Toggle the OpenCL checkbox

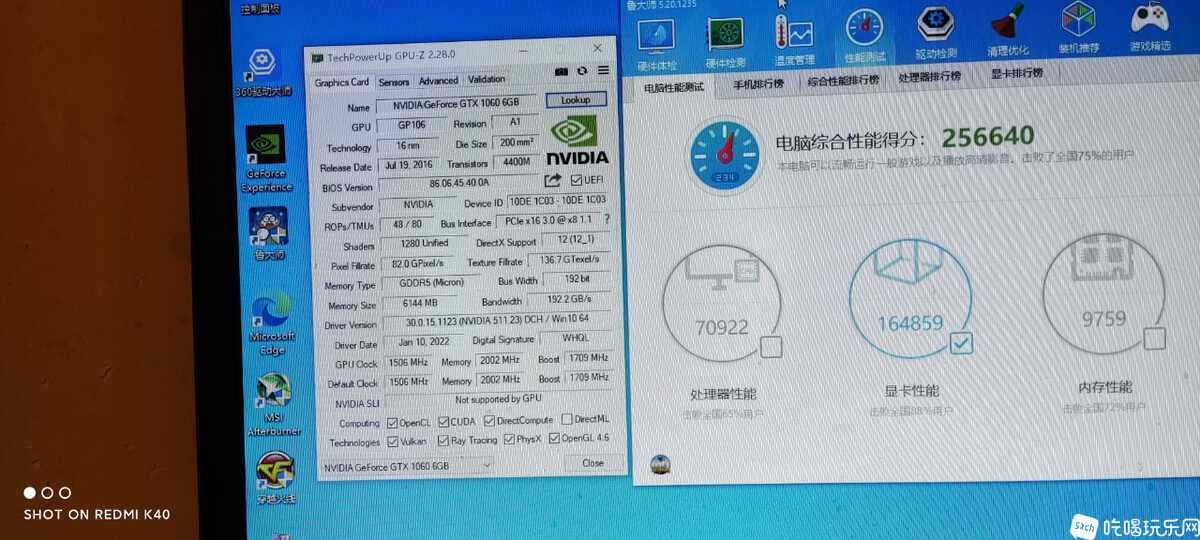coord(392,422)
